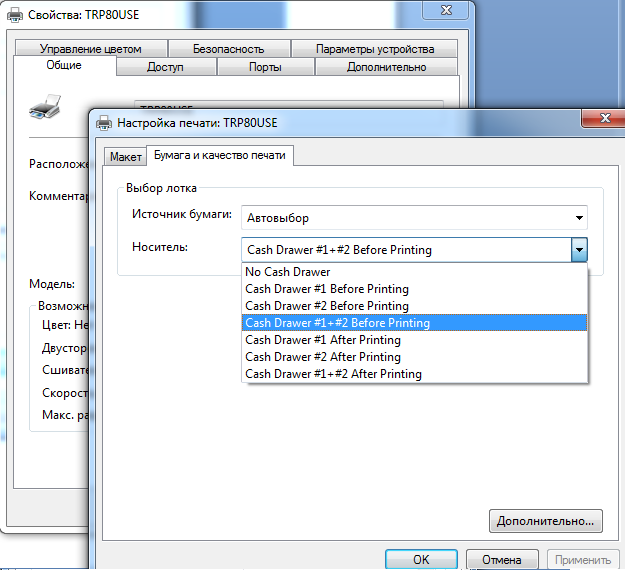Open the Порты tab
Screen dimensions: 625x570
click(x=265, y=67)
